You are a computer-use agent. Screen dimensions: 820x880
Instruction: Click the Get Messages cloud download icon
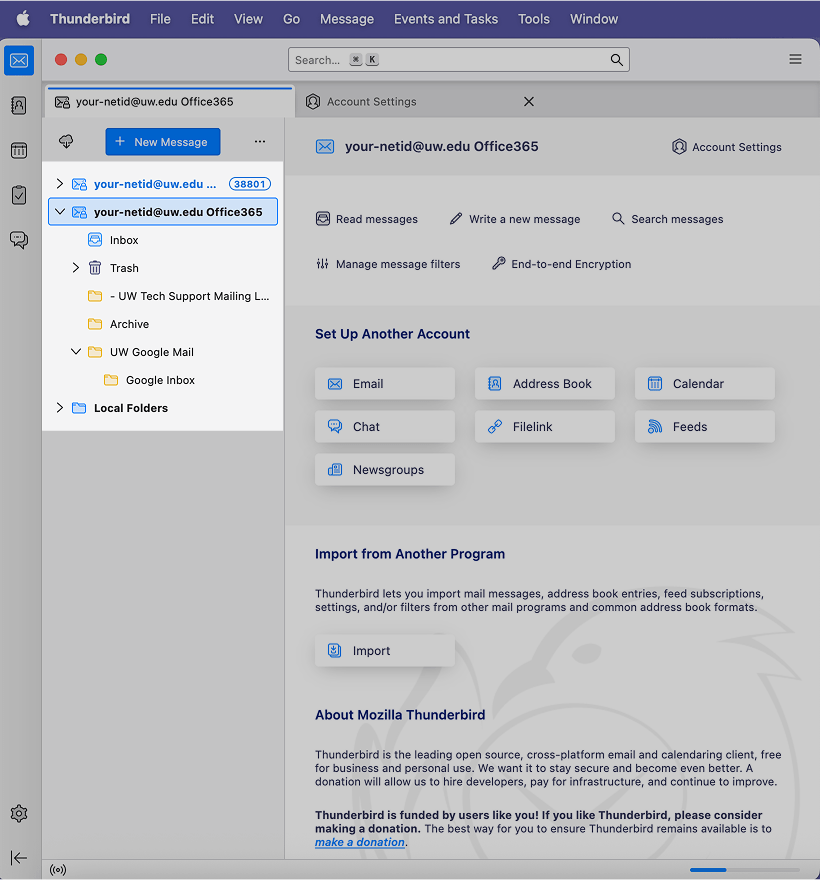pos(66,142)
